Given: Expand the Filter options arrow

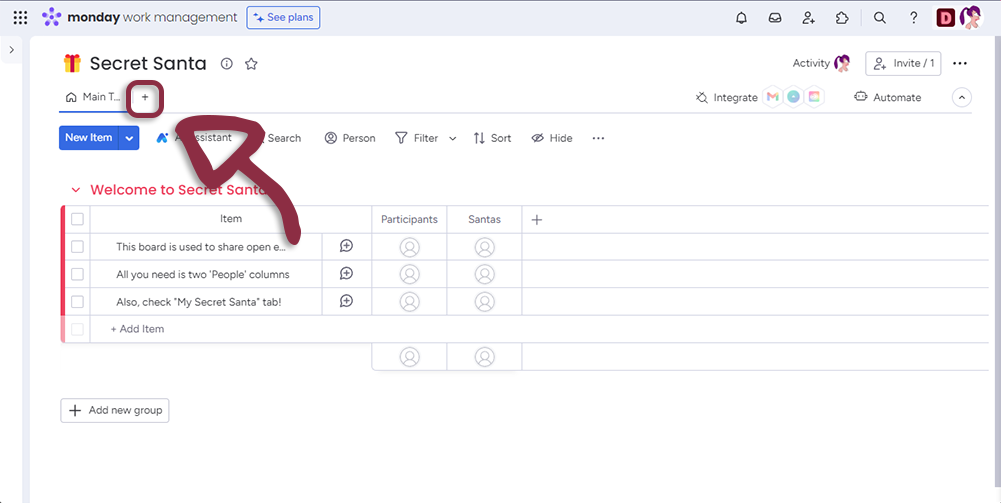Looking at the screenshot, I should coord(452,139).
